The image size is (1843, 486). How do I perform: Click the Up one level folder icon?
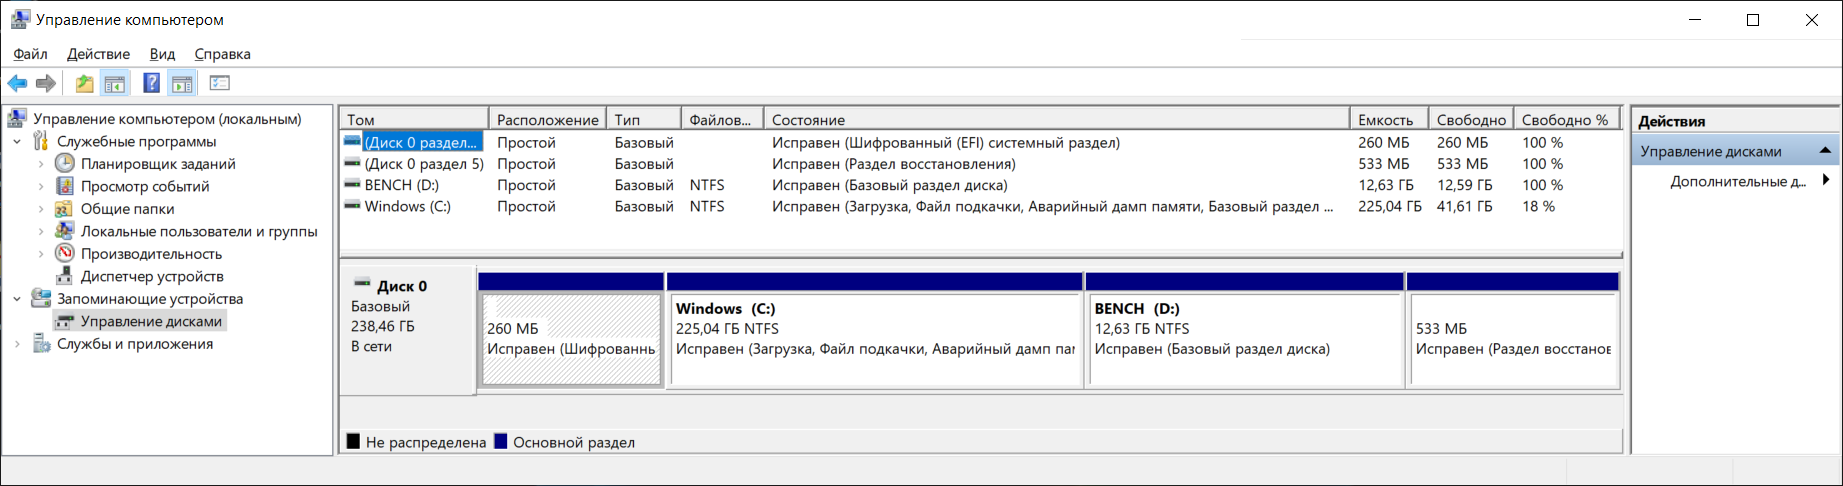click(84, 83)
